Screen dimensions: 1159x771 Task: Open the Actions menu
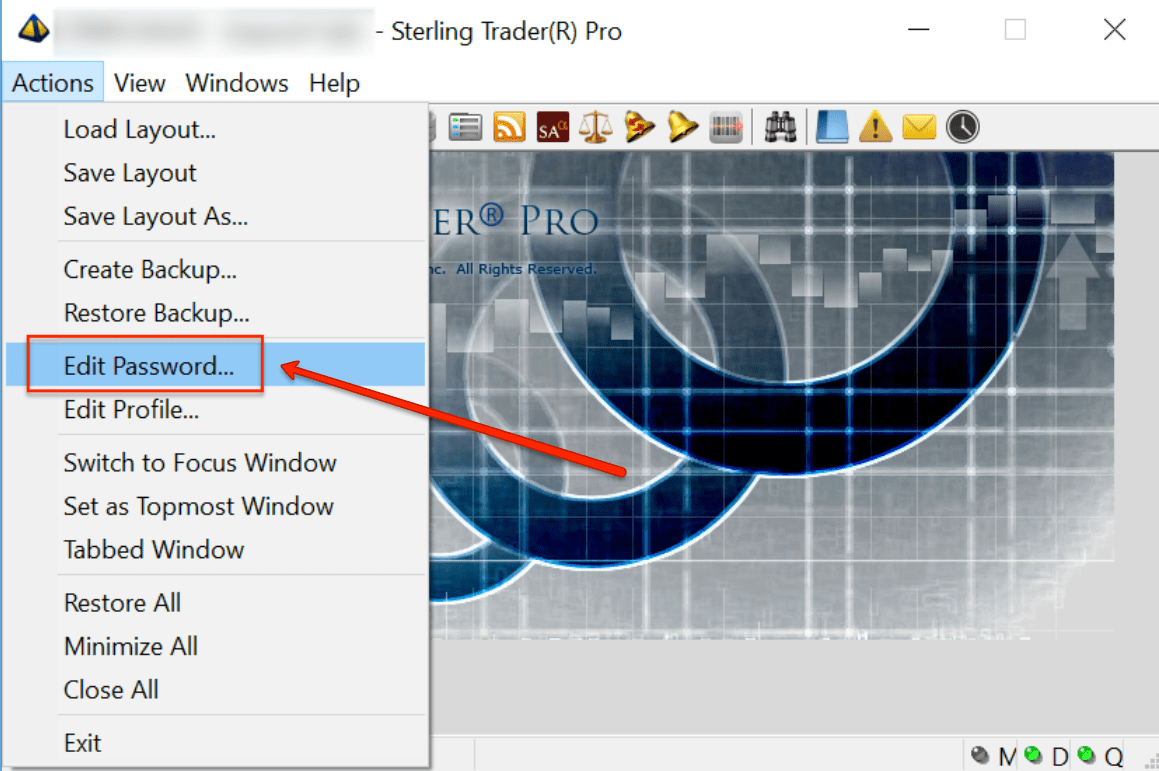click(x=53, y=83)
